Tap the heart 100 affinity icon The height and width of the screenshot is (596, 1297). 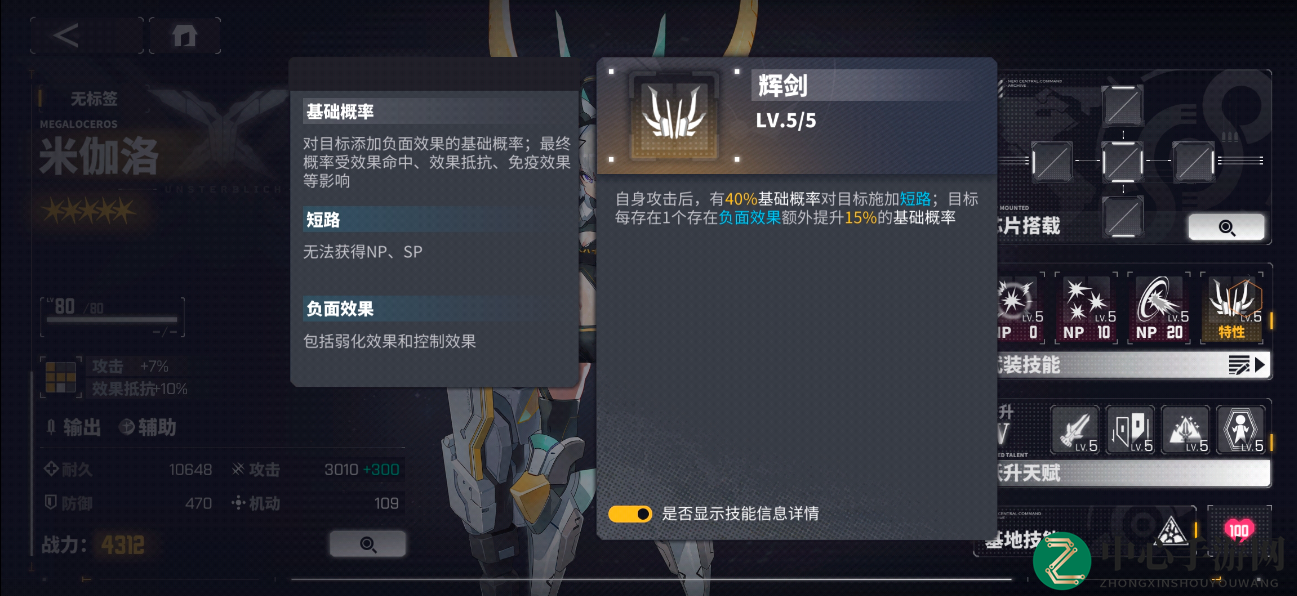coord(1239,530)
